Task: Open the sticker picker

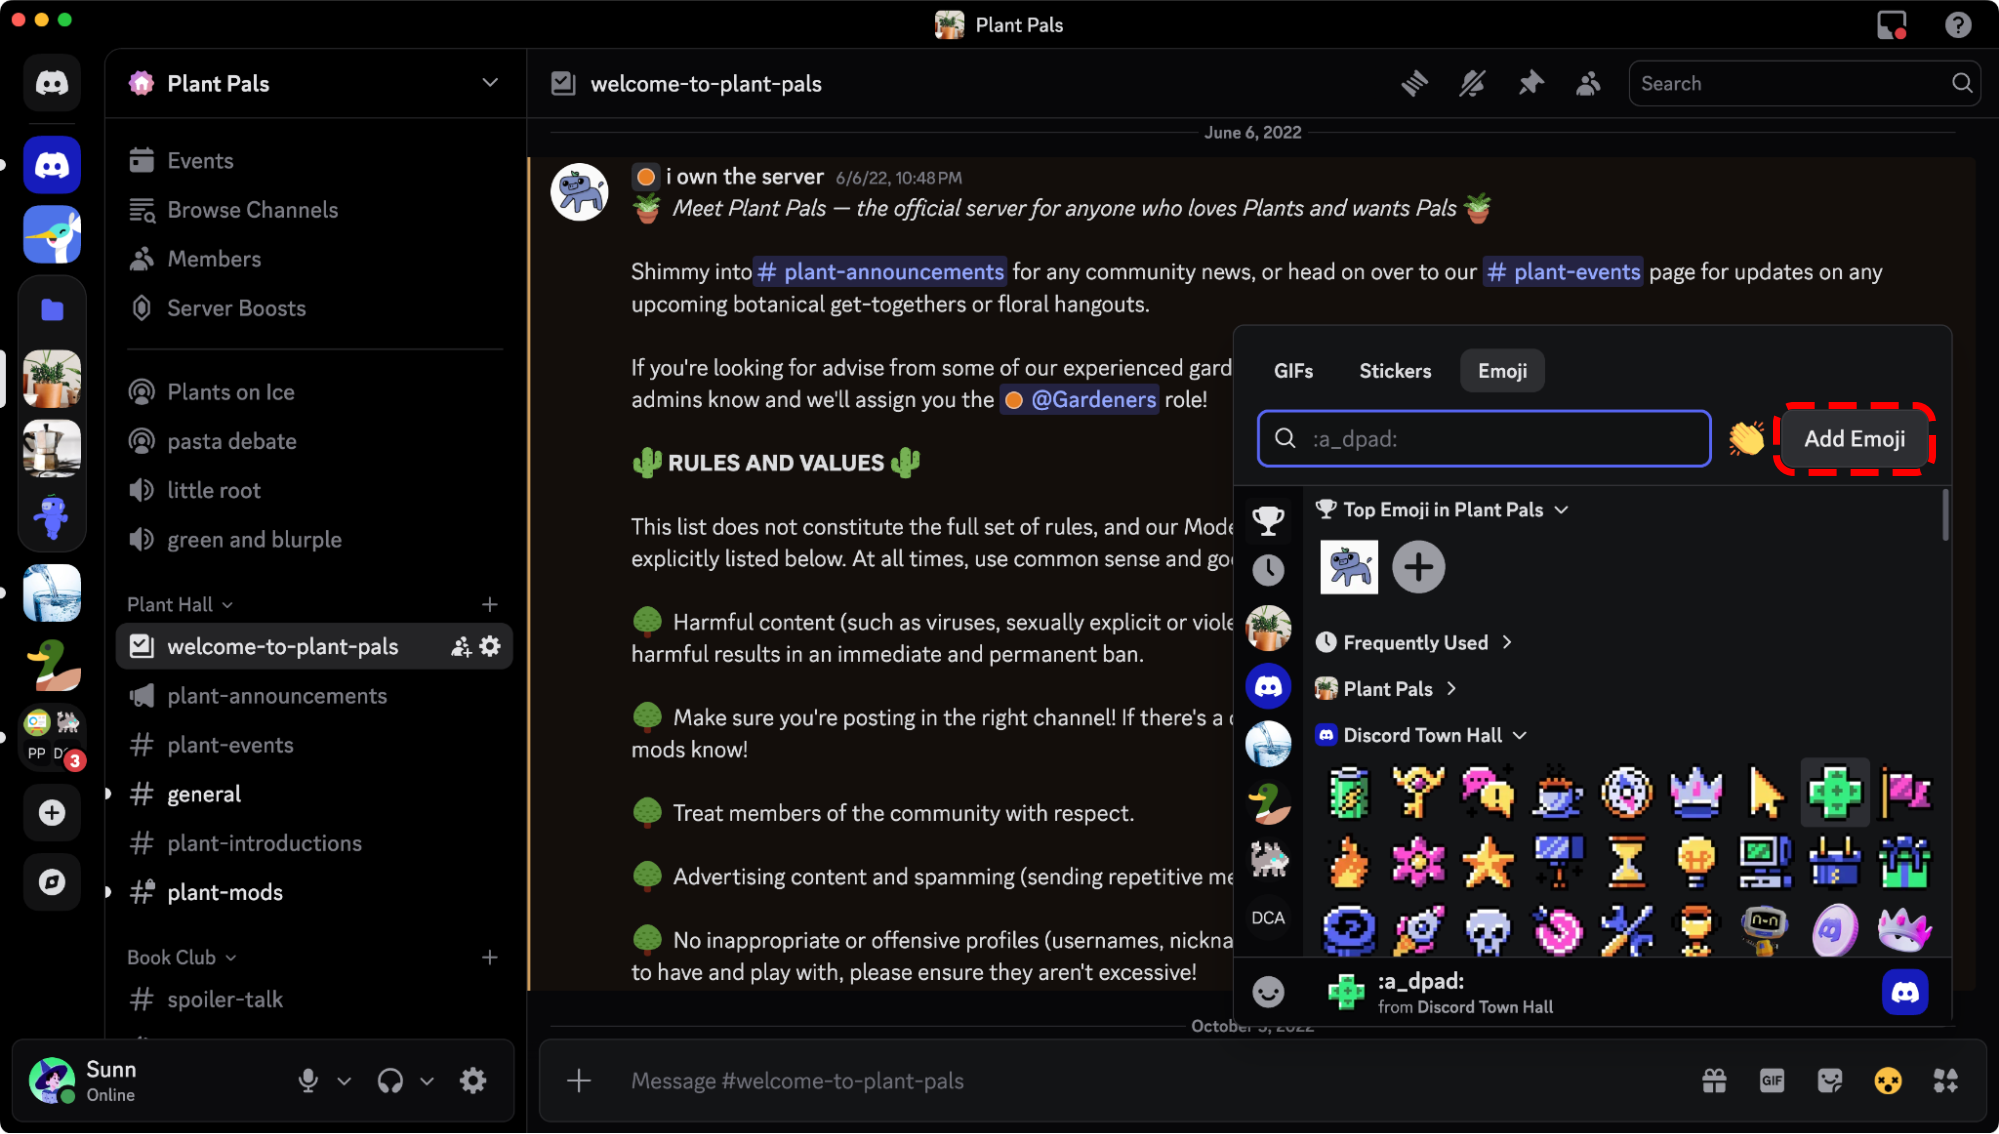Action: [x=1830, y=1080]
